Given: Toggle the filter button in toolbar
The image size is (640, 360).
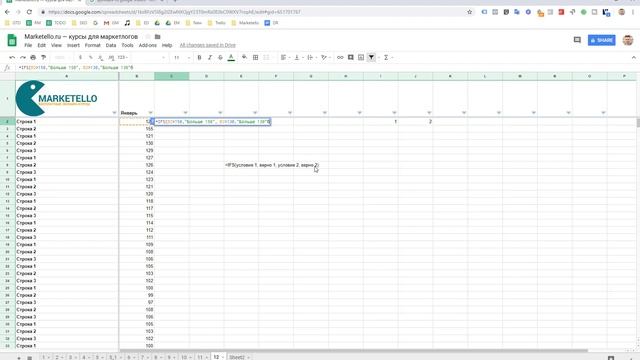Looking at the screenshot, I should click(371, 58).
